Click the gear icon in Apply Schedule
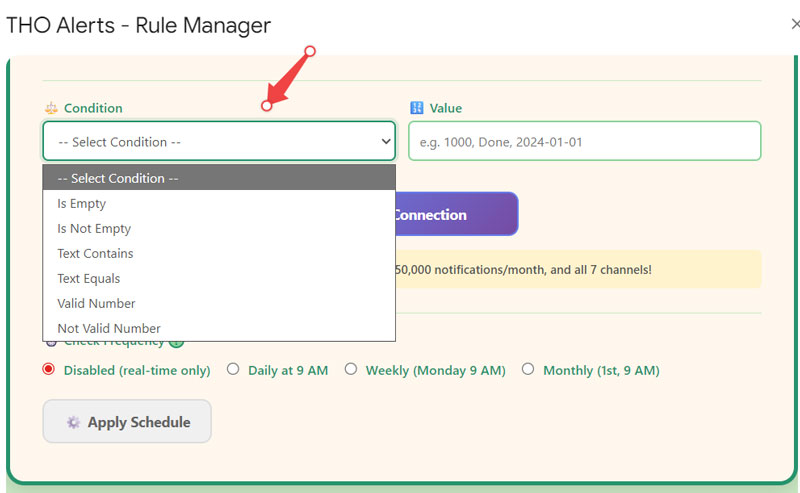Viewport: 800px width, 493px height. 73,423
